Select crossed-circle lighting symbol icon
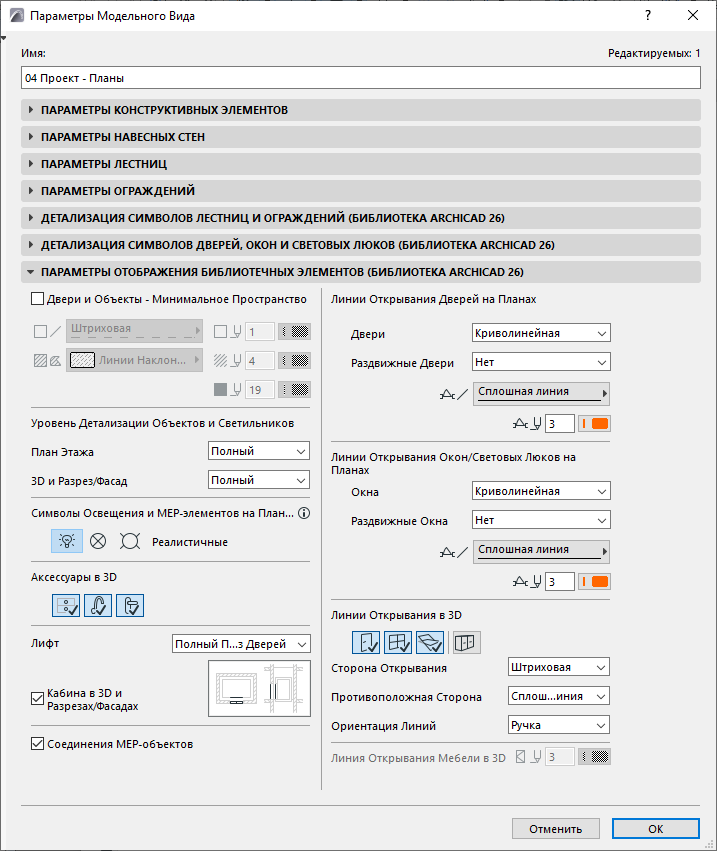Screen dimensions: 717x851 (98, 541)
